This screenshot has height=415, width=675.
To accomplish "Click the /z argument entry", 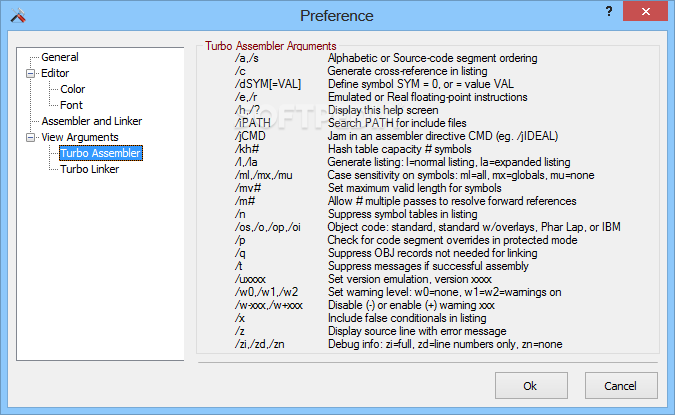I will click(240, 331).
